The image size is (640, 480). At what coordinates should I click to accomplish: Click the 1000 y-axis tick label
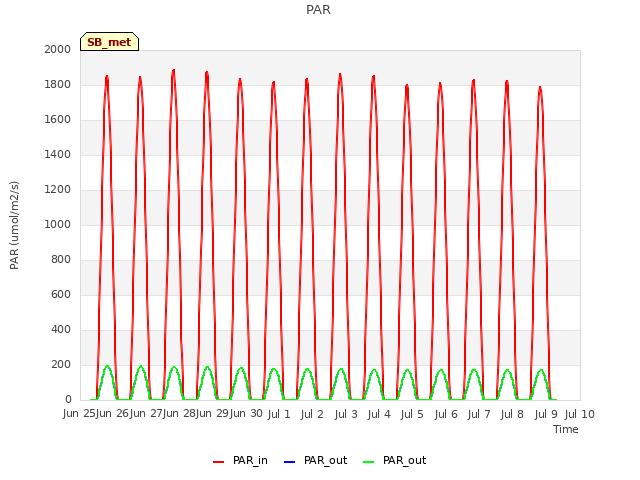[x=58, y=224]
